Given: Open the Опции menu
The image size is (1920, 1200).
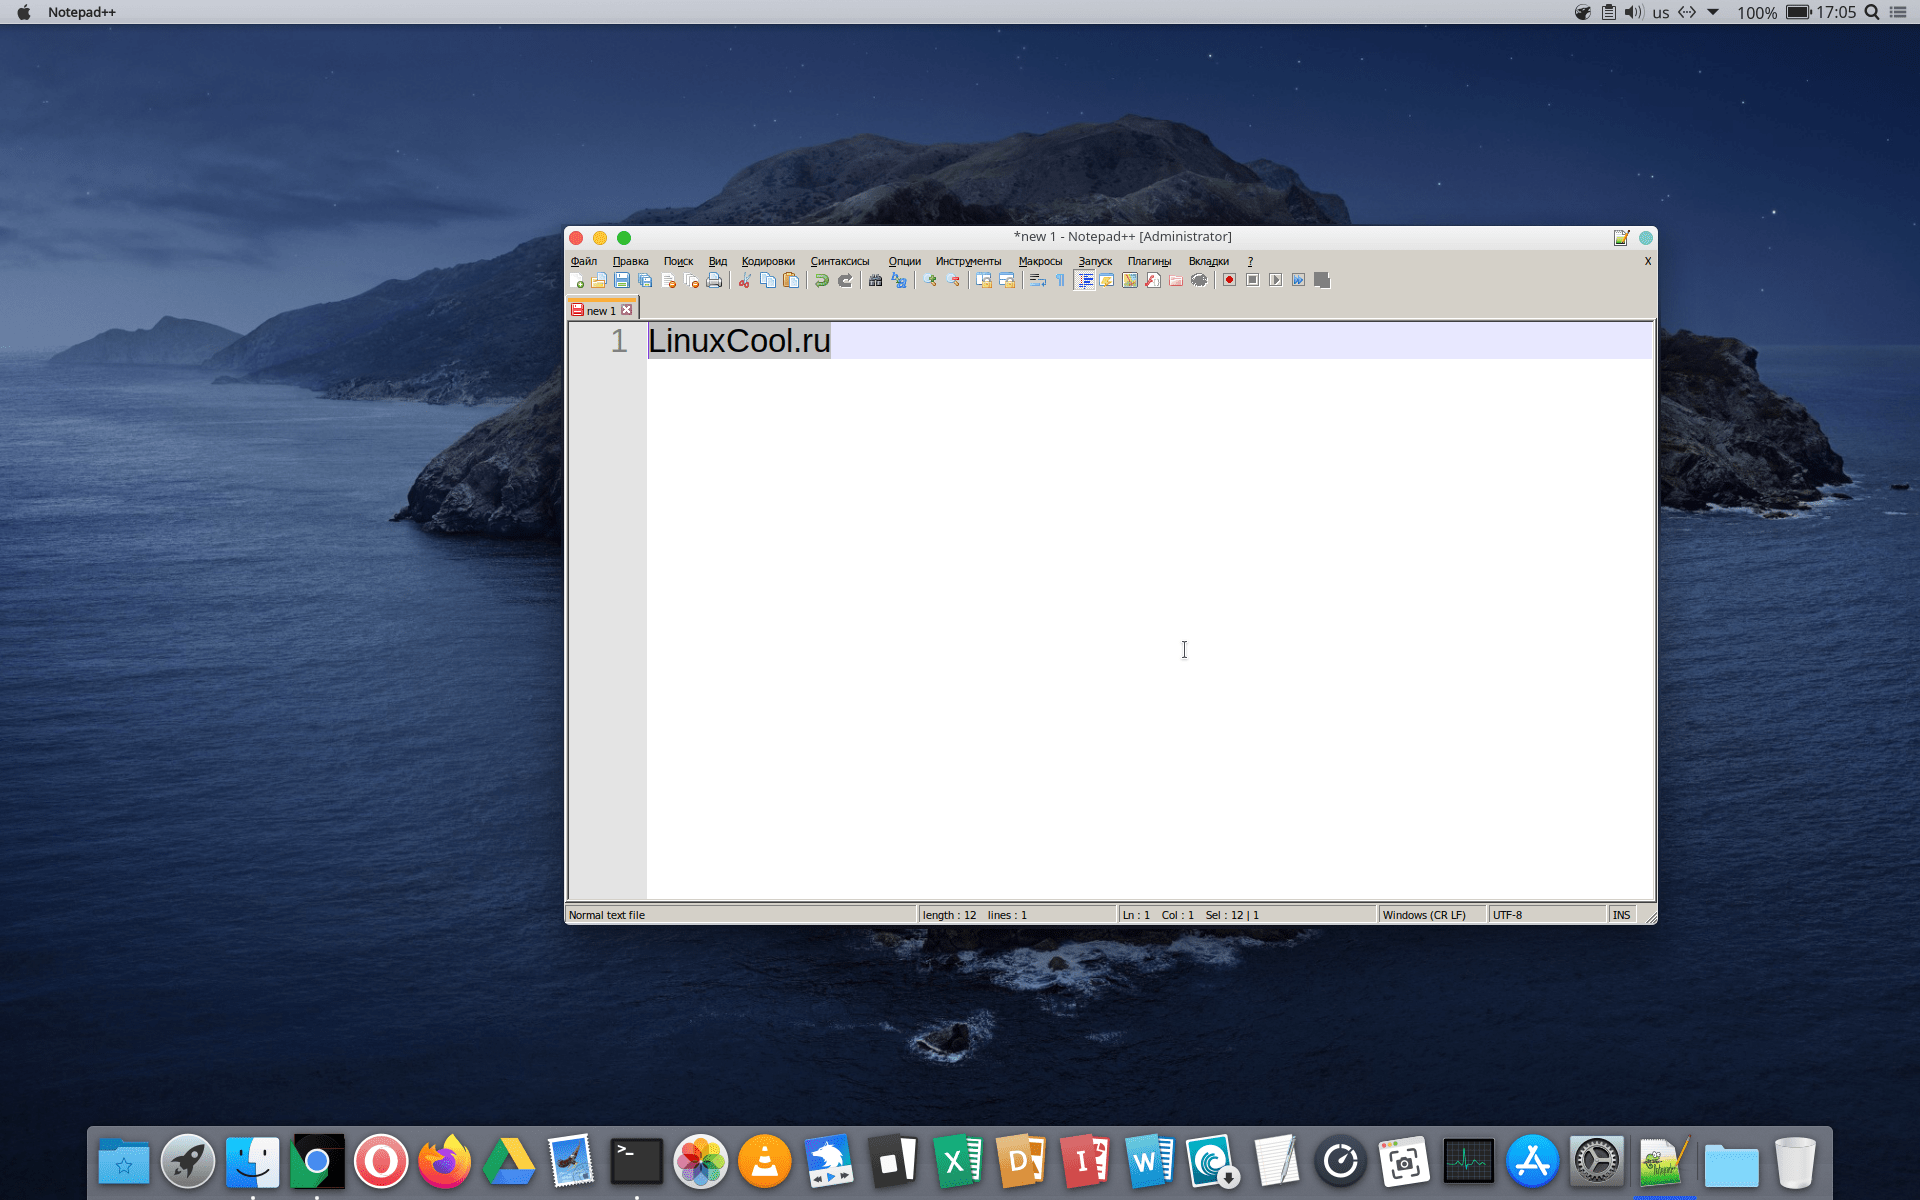Looking at the screenshot, I should (905, 261).
